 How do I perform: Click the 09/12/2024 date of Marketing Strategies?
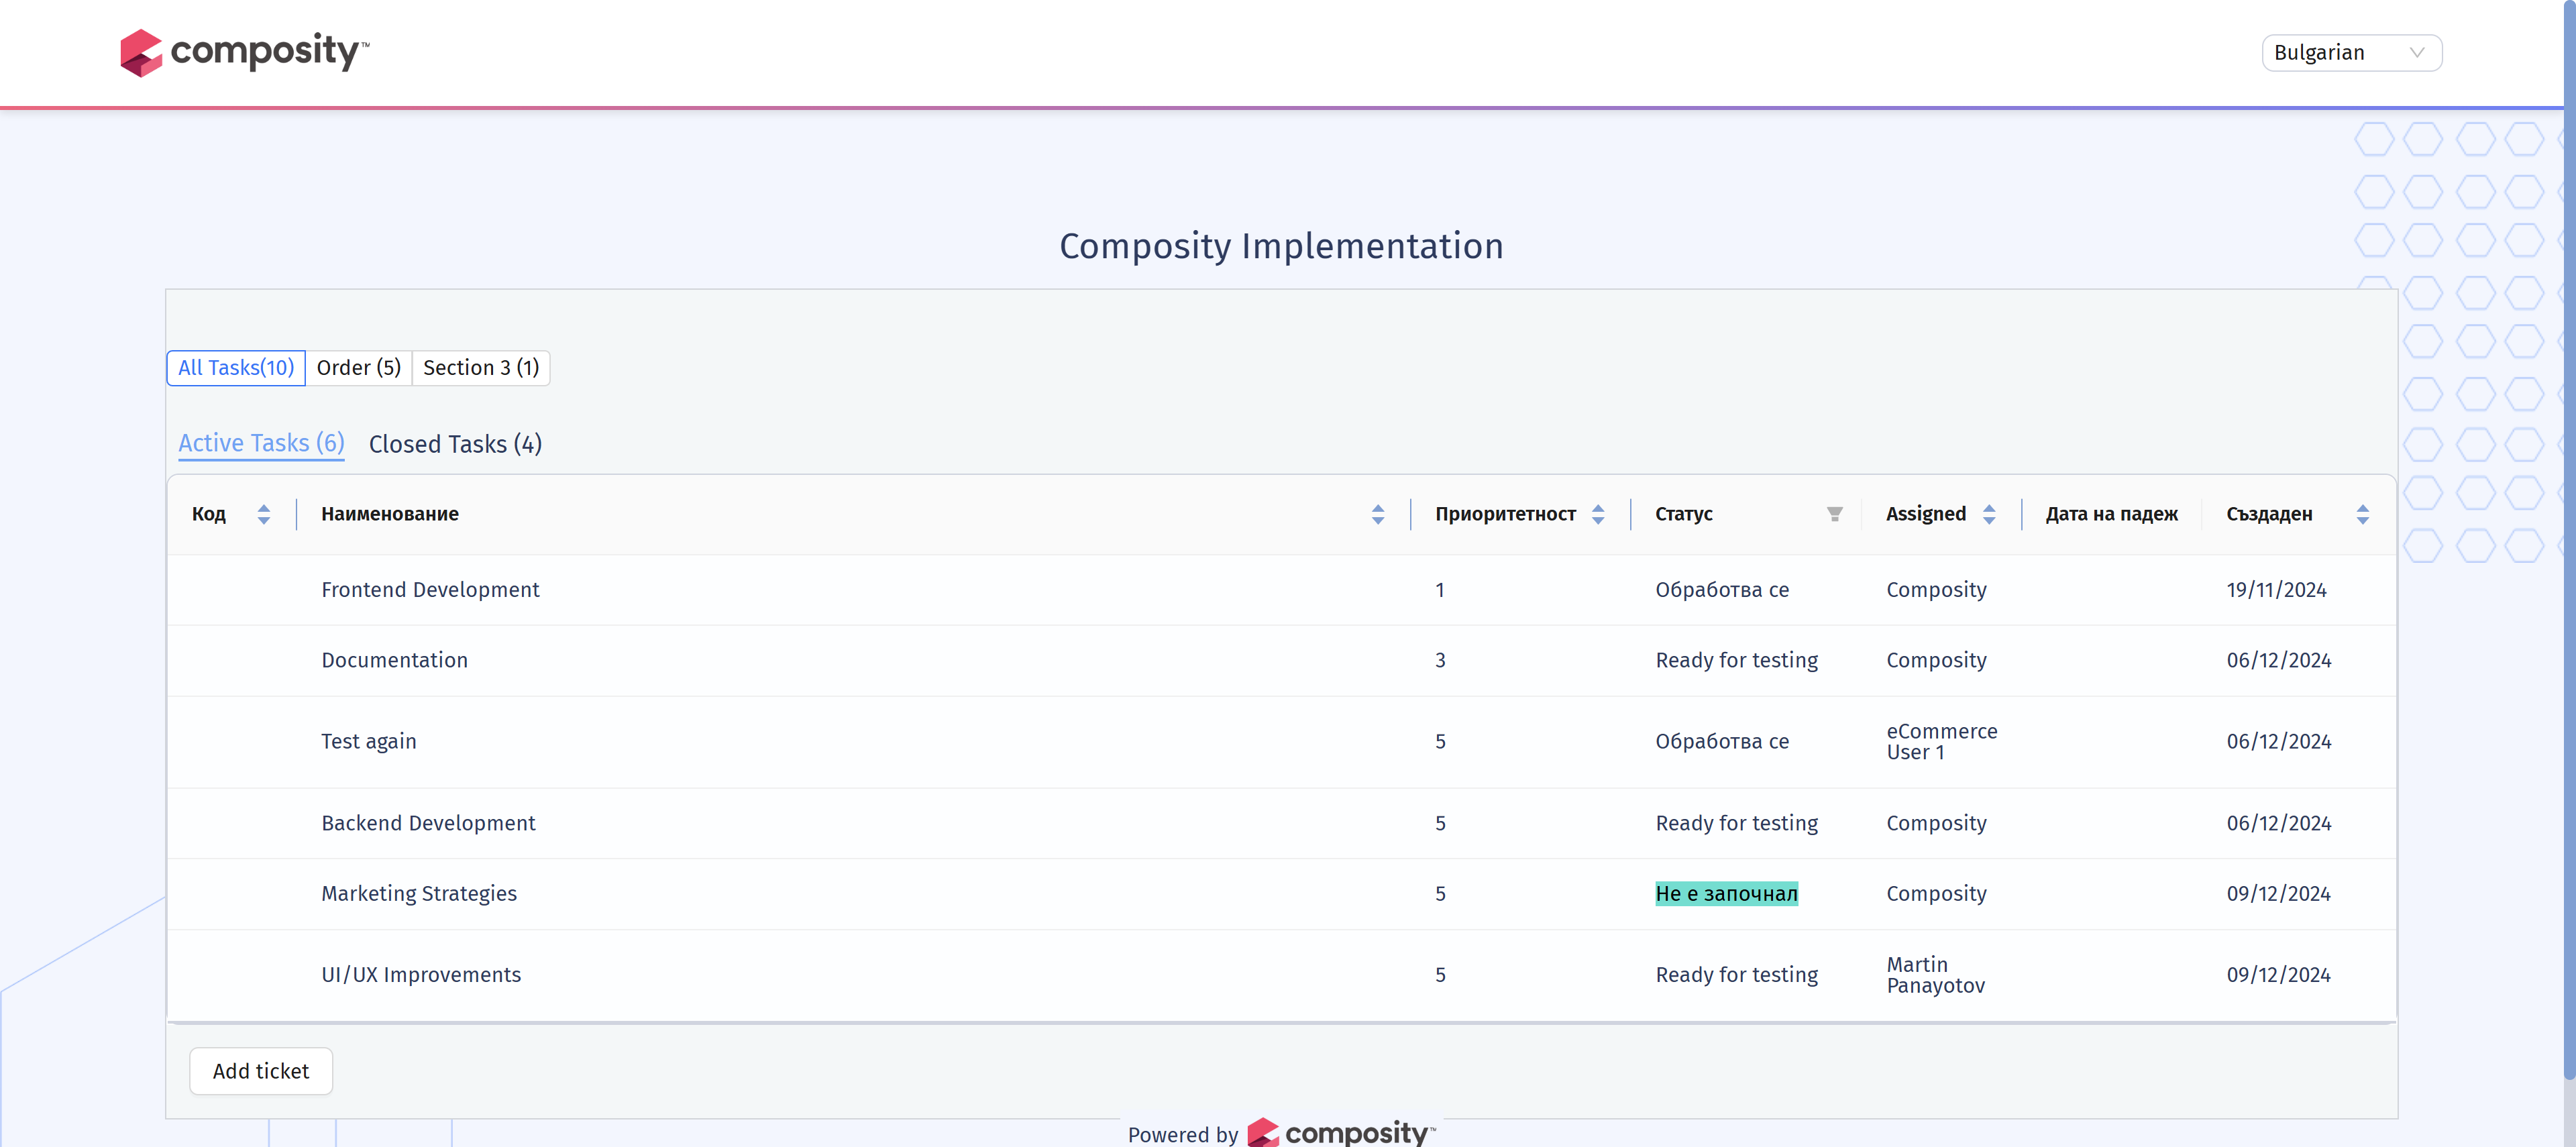[2278, 893]
